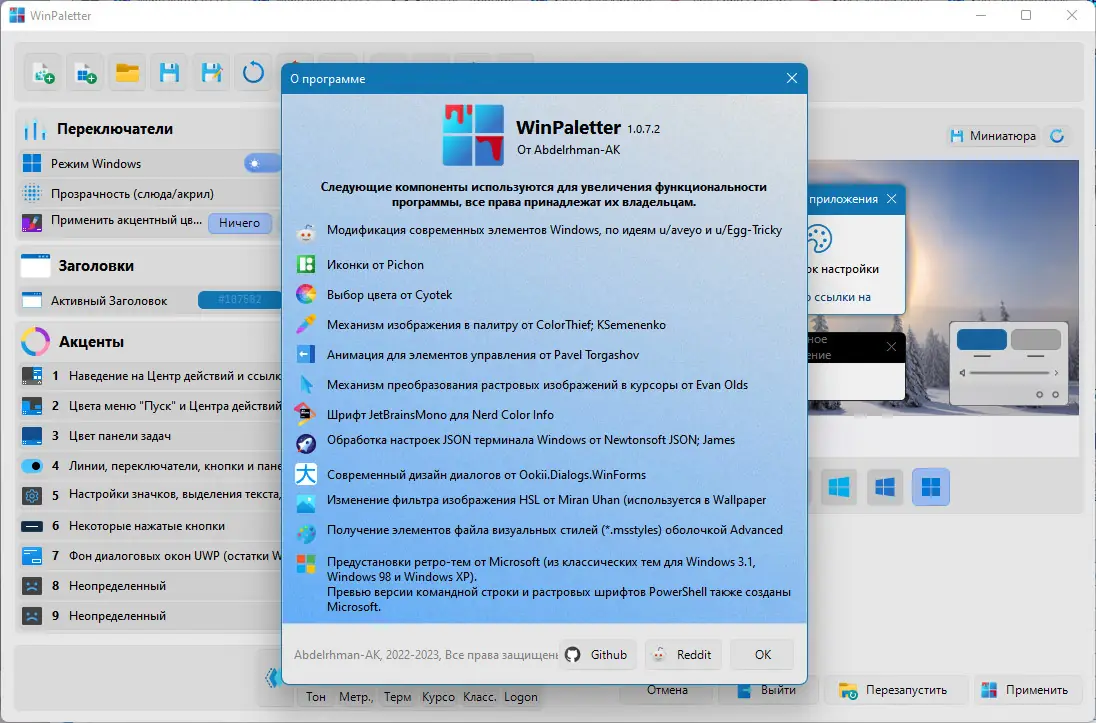Click 'Прозрачность (слюда/акрил)' row
Image resolution: width=1096 pixels, height=723 pixels.
coord(150,194)
